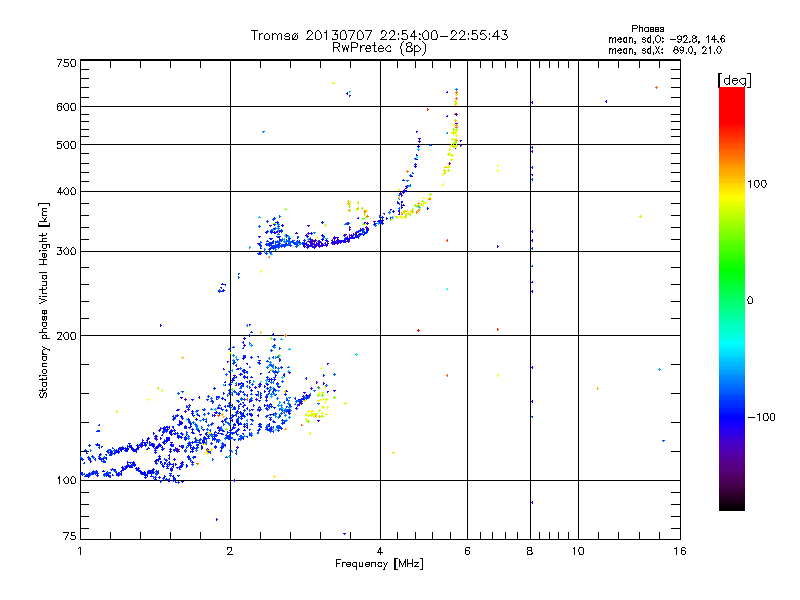This screenshot has height=600, width=800.
Task: Click the '[deg]' colorbar unit label
Action: coord(734,80)
